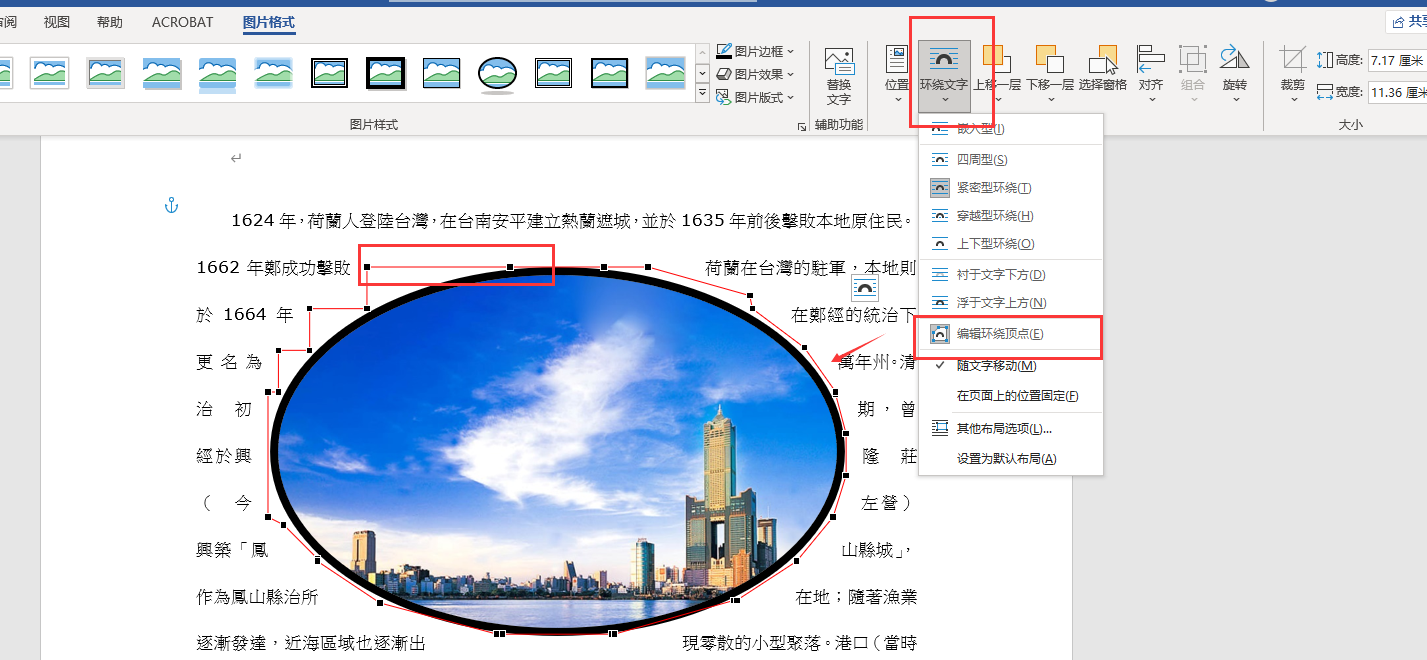Open the 图片版式 picture layout dropdown
This screenshot has width=1427, height=660.
tap(756, 97)
